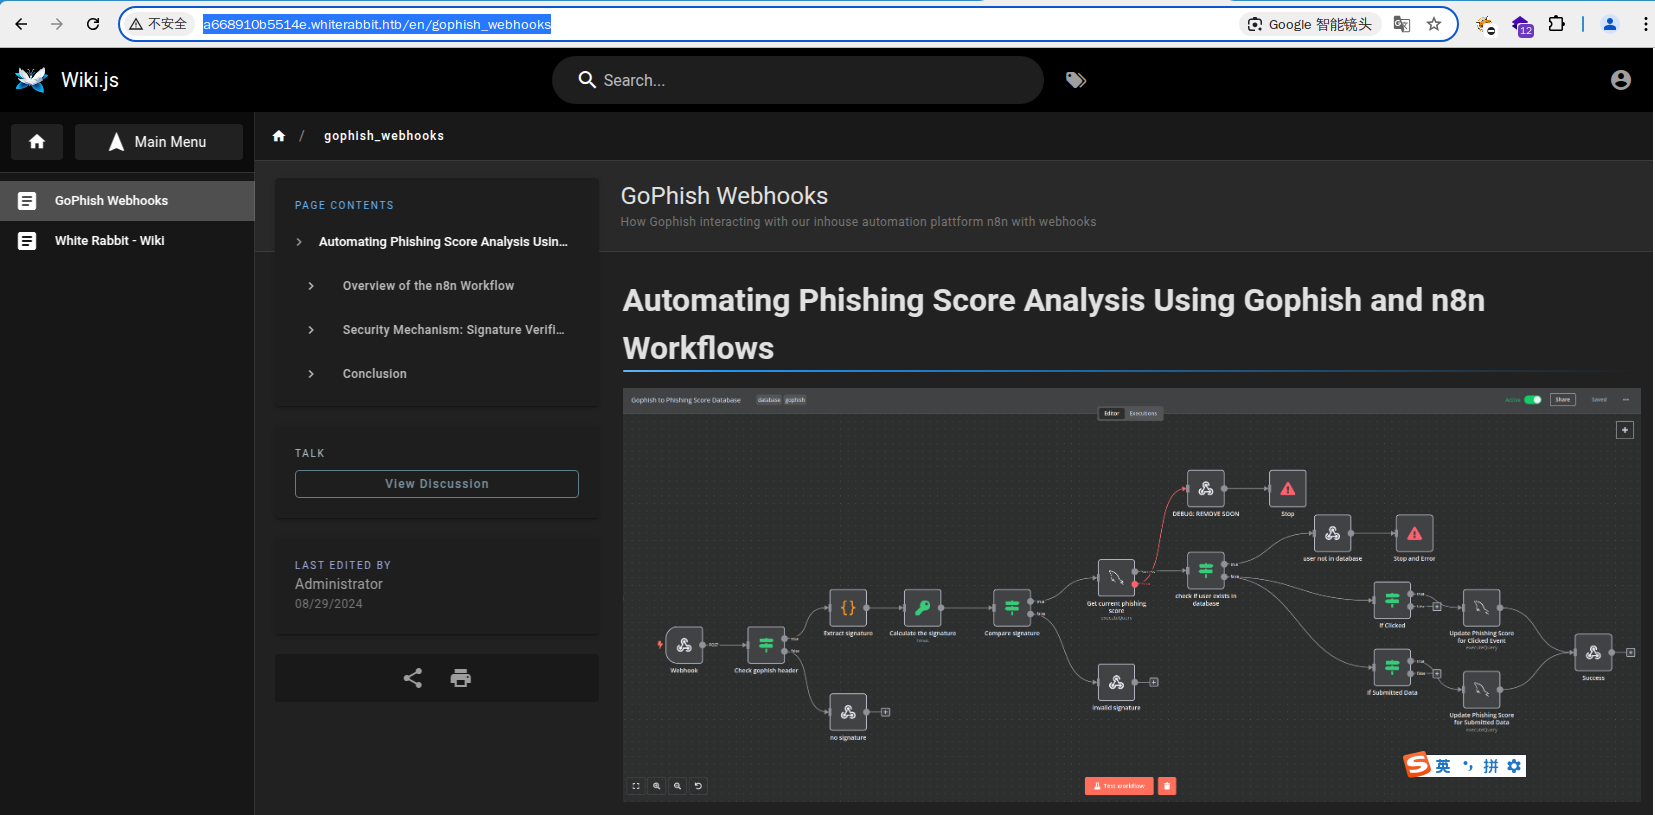Click the print page icon

[x=461, y=678]
